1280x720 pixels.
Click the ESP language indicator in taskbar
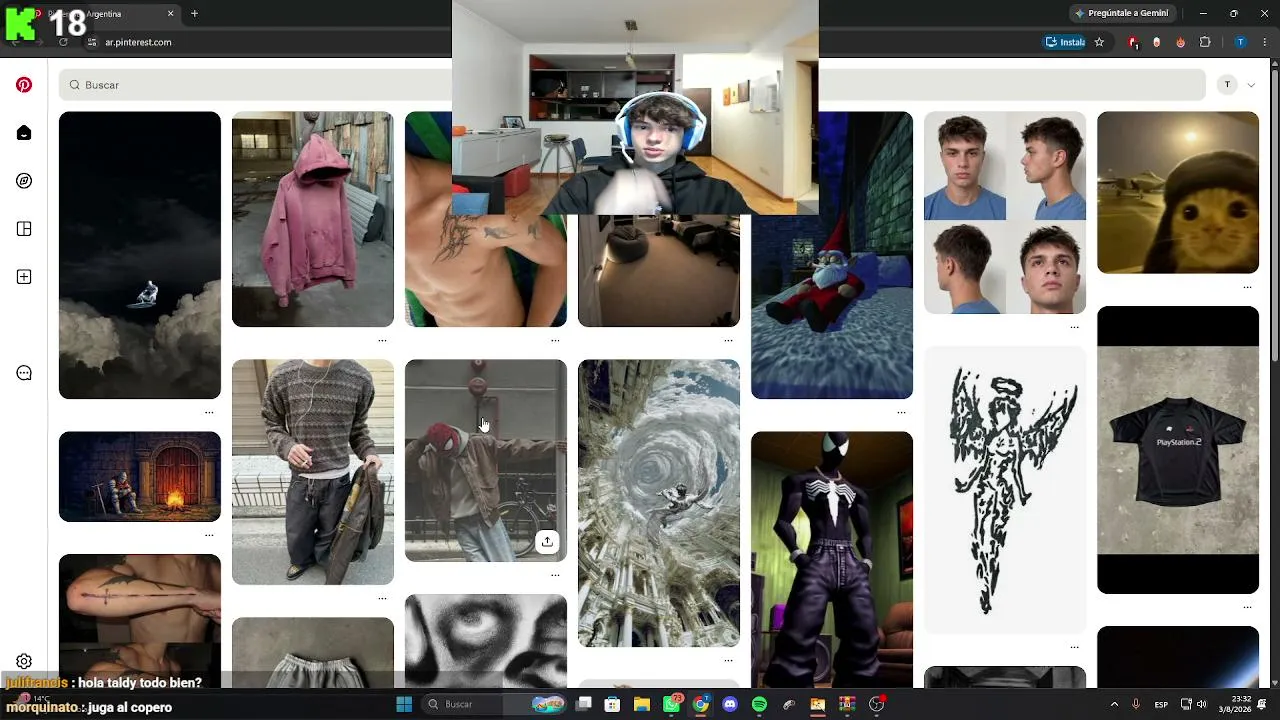pos(1161,704)
